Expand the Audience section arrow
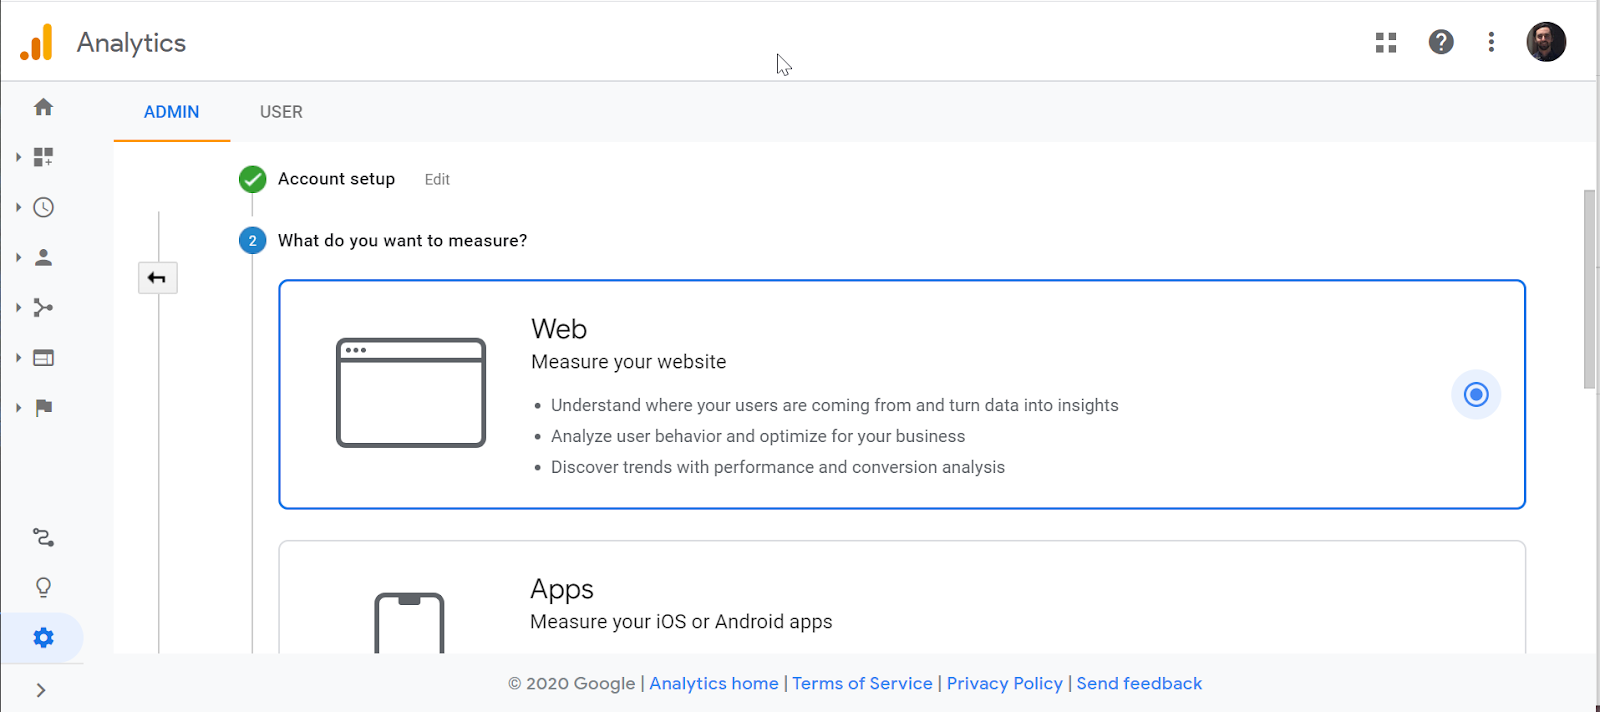The width and height of the screenshot is (1600, 712). [18, 257]
